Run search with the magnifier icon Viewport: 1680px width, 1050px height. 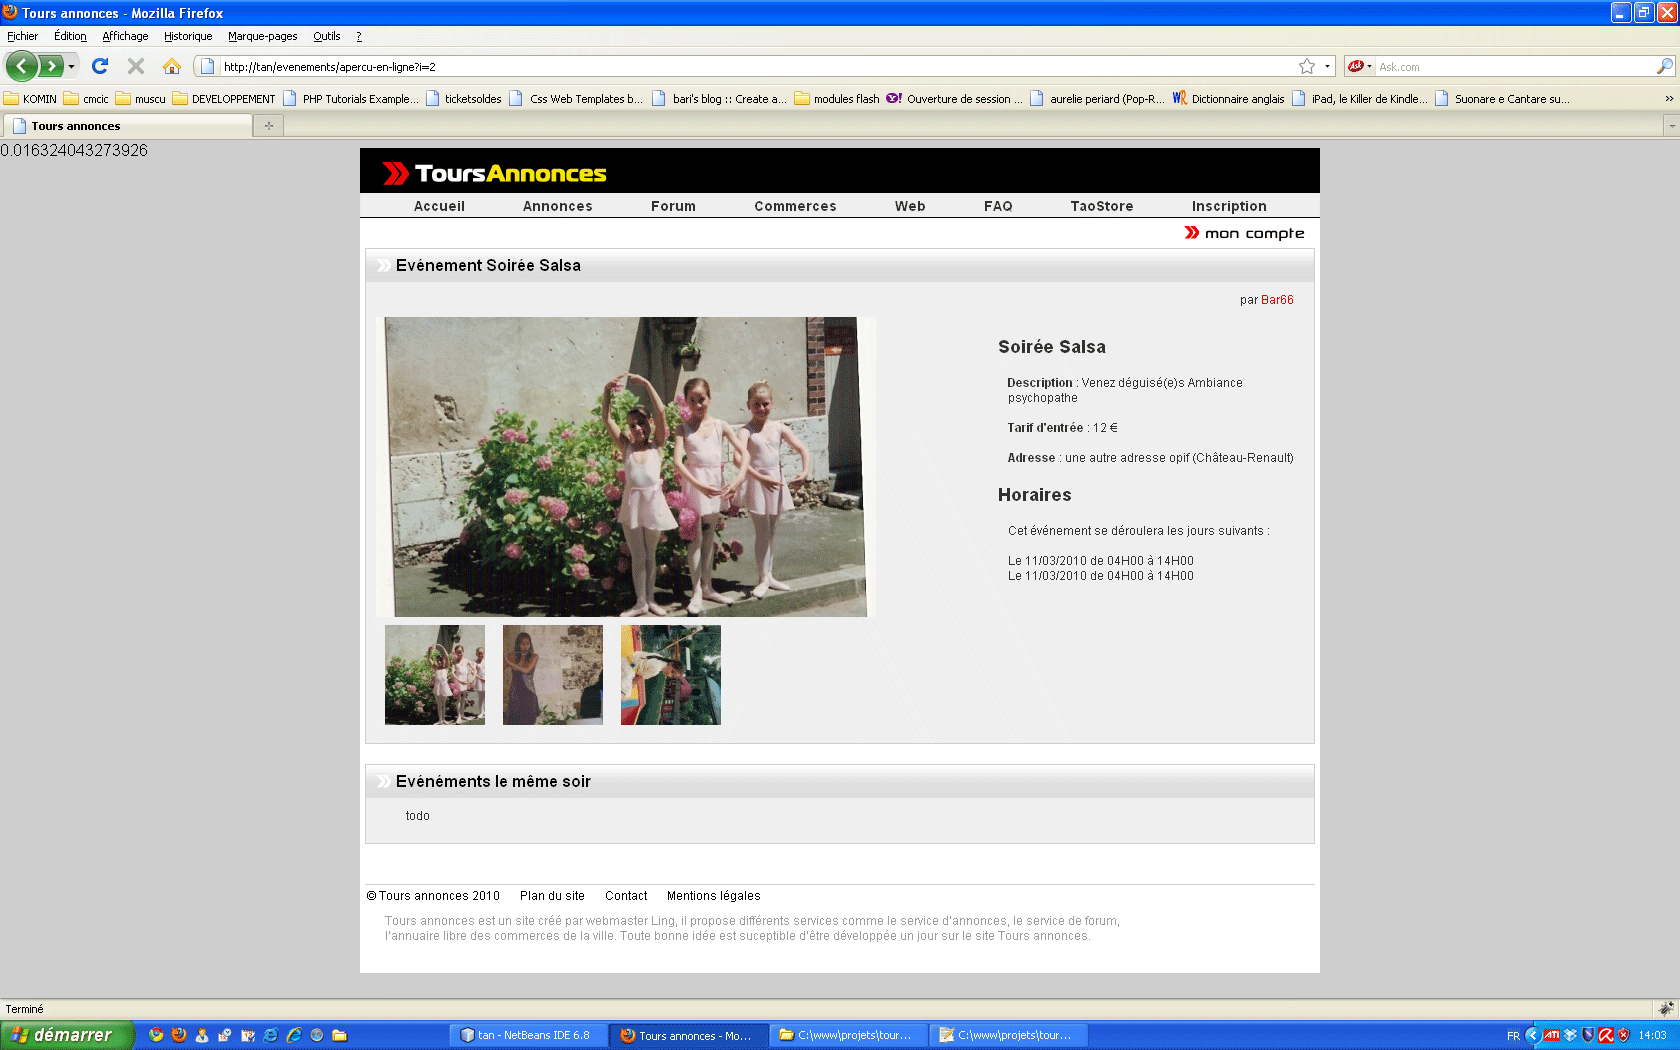click(1665, 66)
